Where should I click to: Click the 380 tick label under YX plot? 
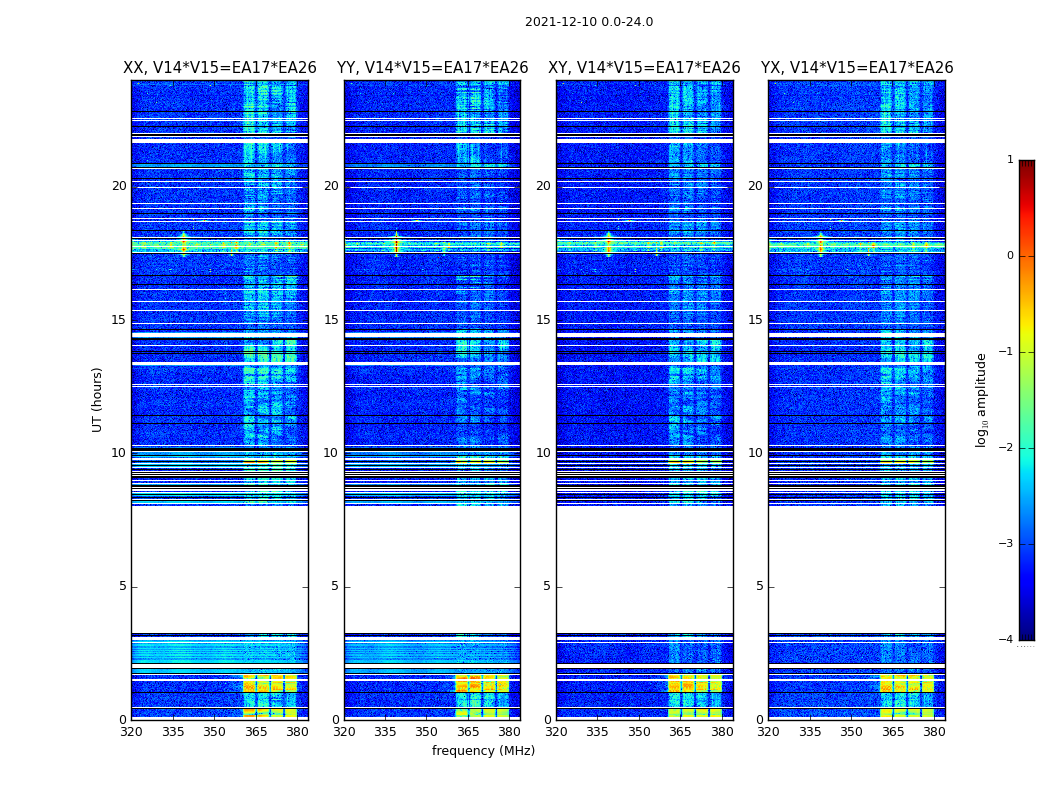click(934, 732)
